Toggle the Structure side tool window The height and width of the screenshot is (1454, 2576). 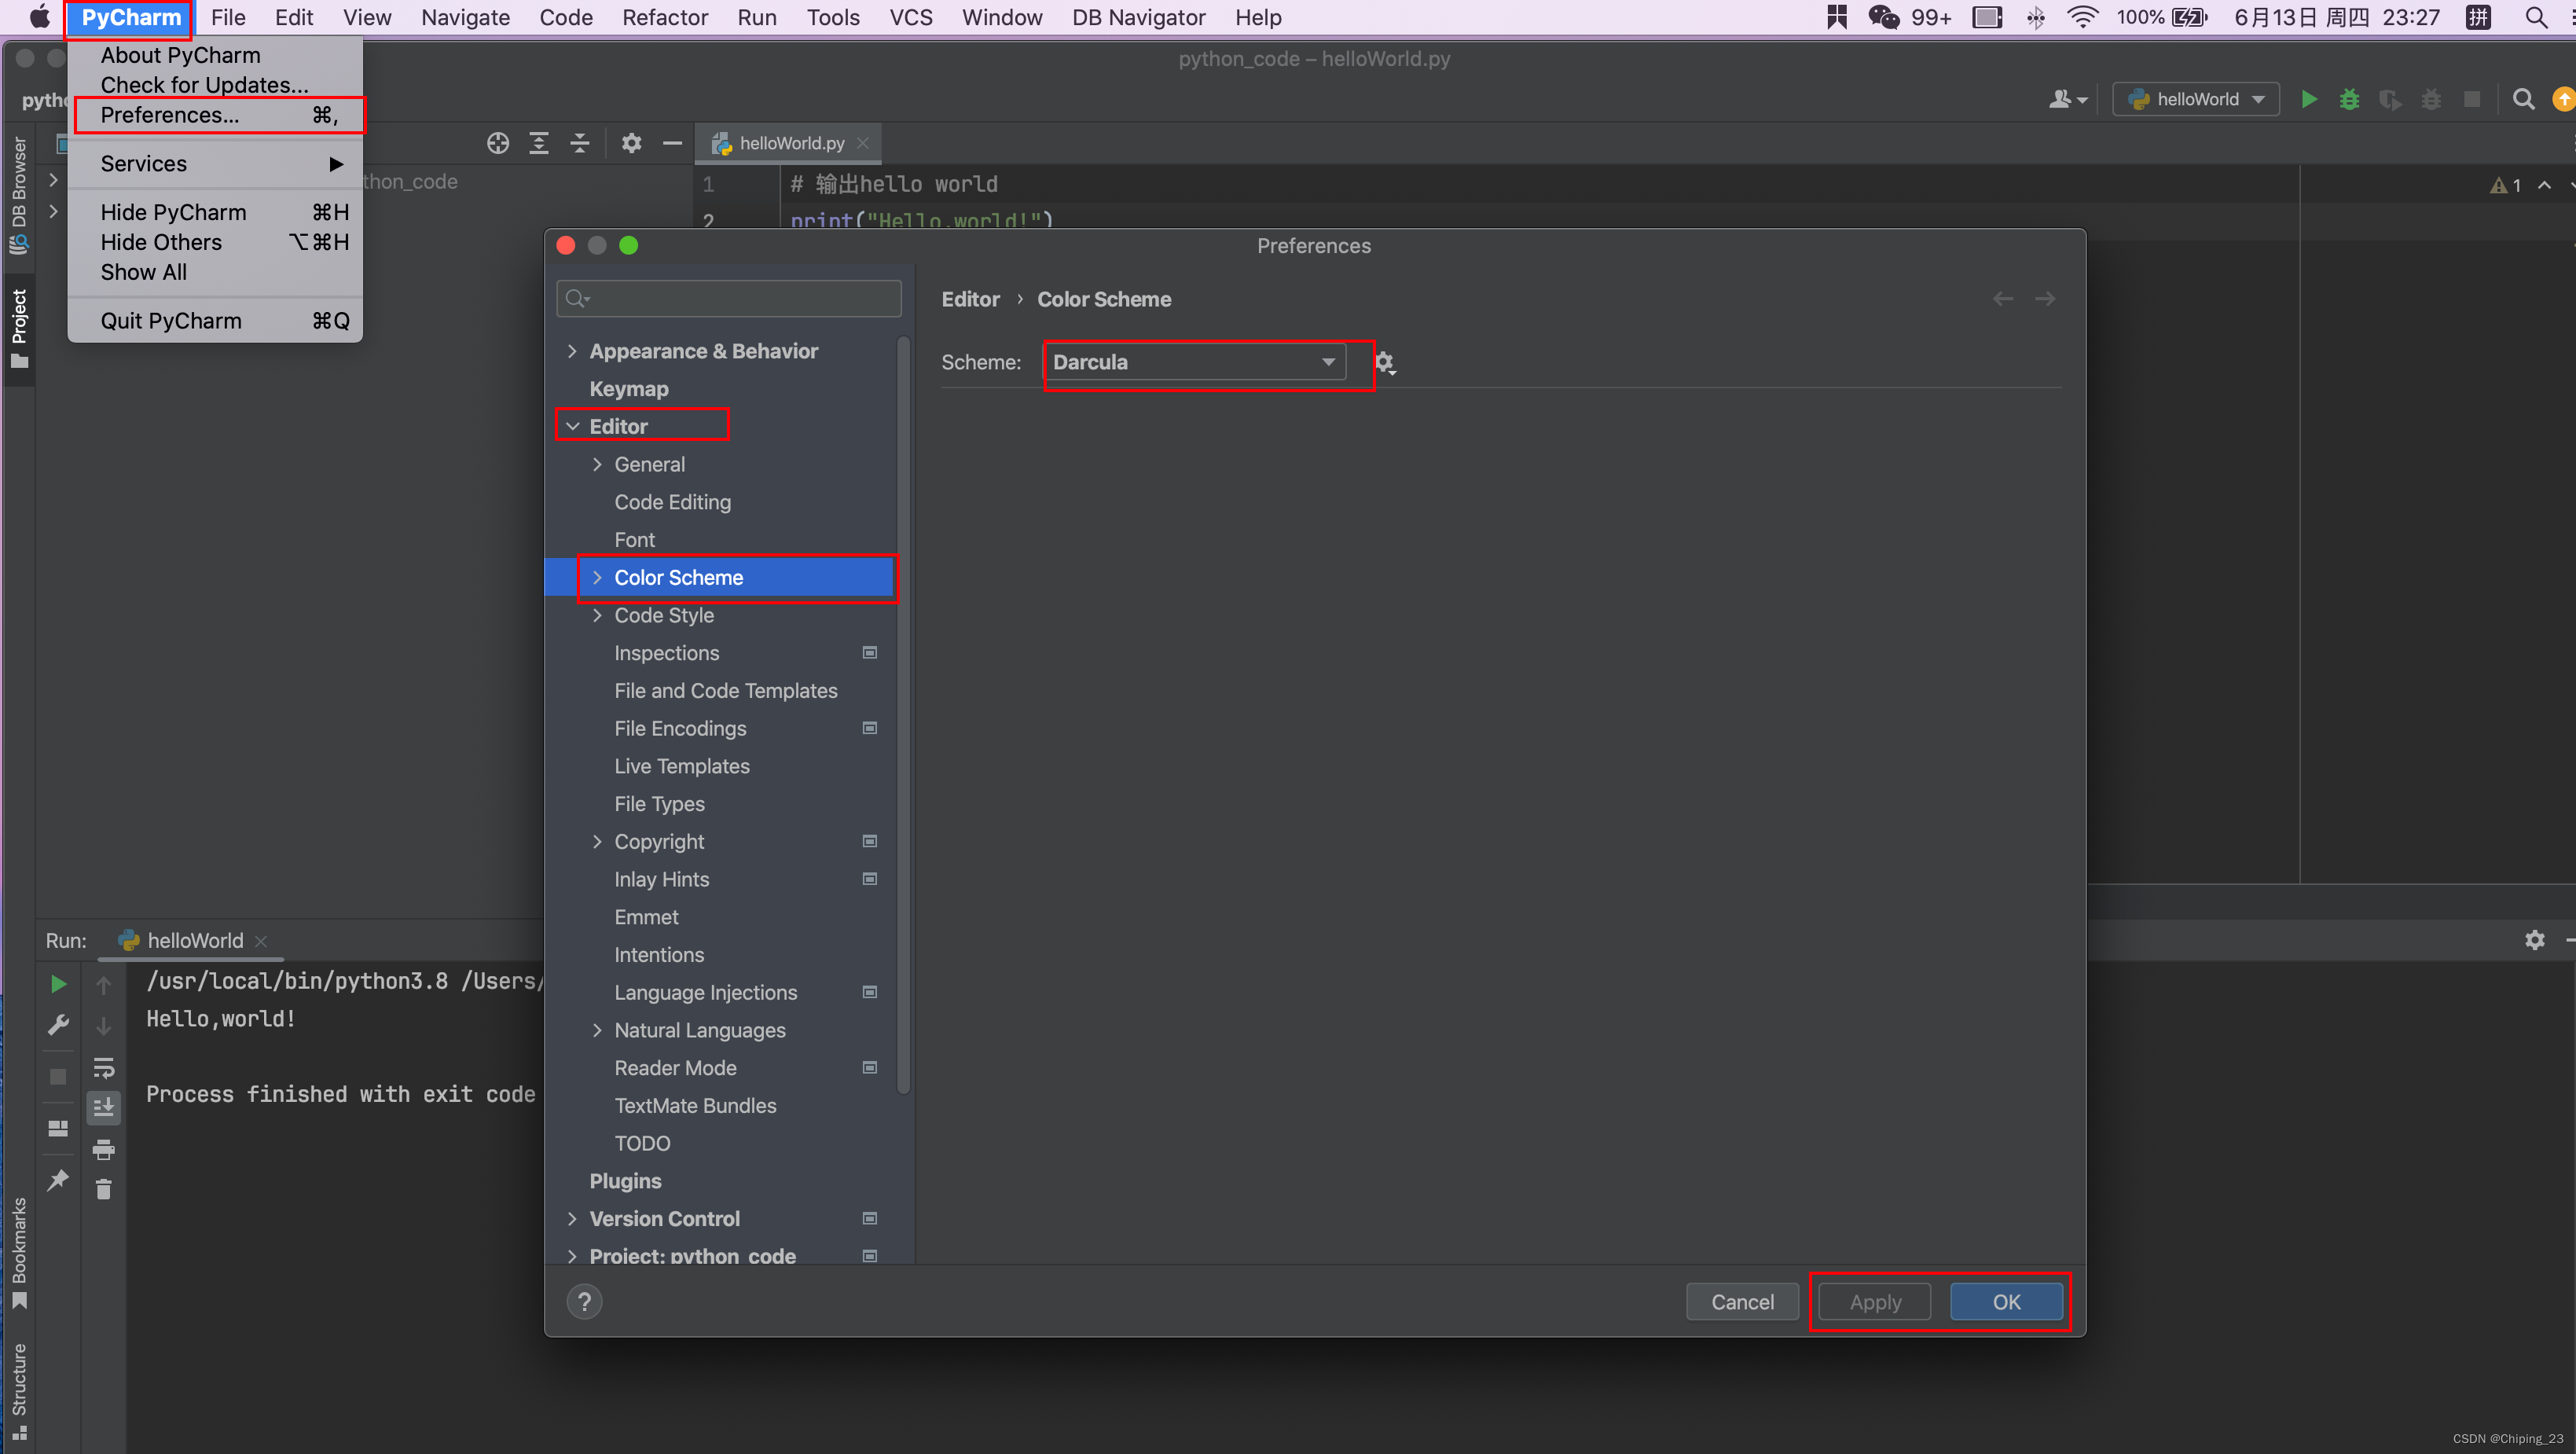click(x=19, y=1391)
